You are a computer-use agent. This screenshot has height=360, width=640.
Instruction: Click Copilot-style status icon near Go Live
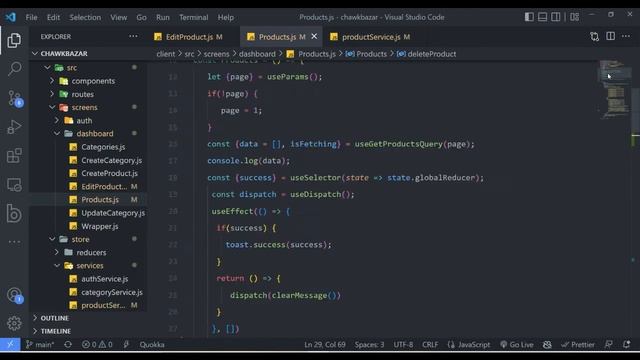547,344
